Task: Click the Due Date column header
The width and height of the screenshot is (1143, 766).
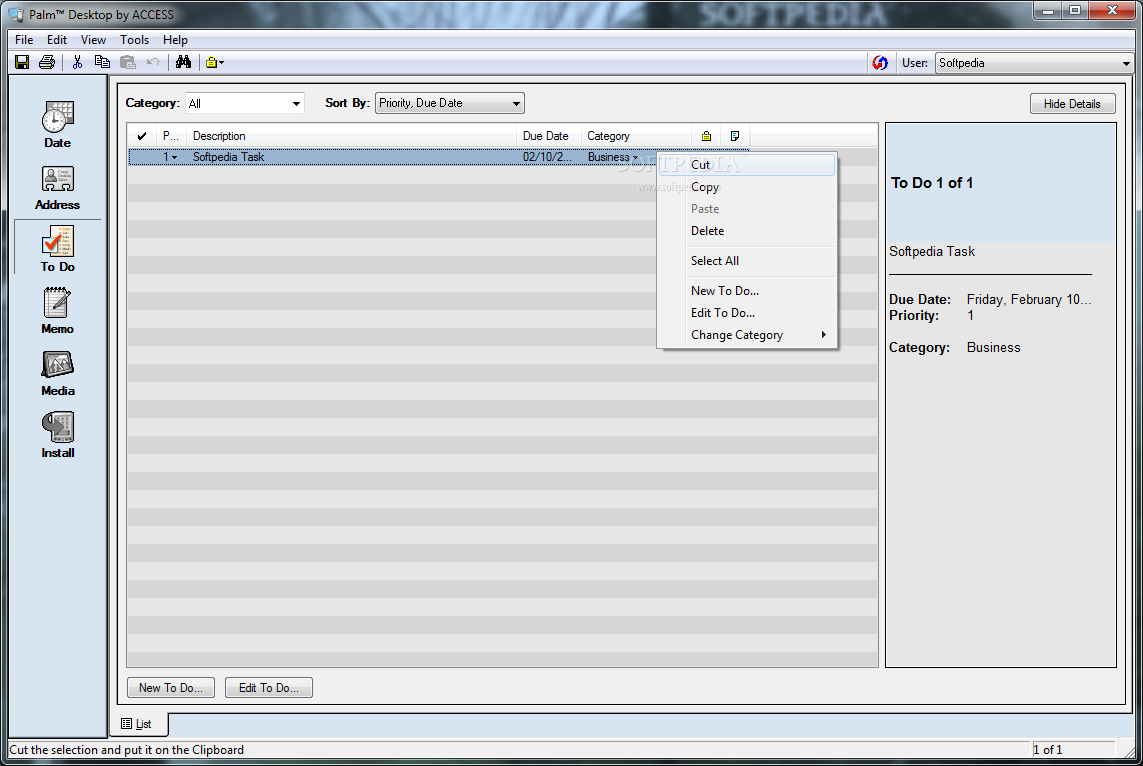Action: tap(549, 136)
